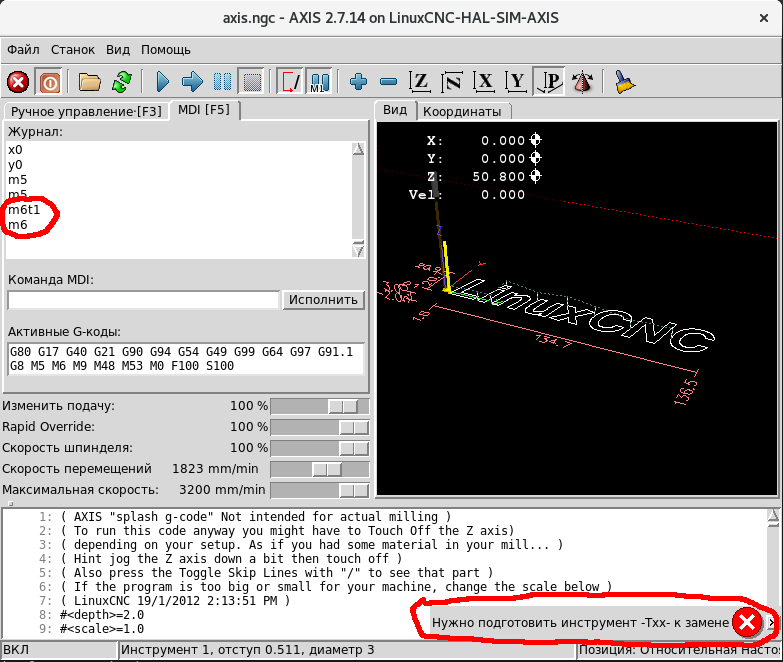
Task: Toggle skip lines with slash icon
Action: (291, 82)
